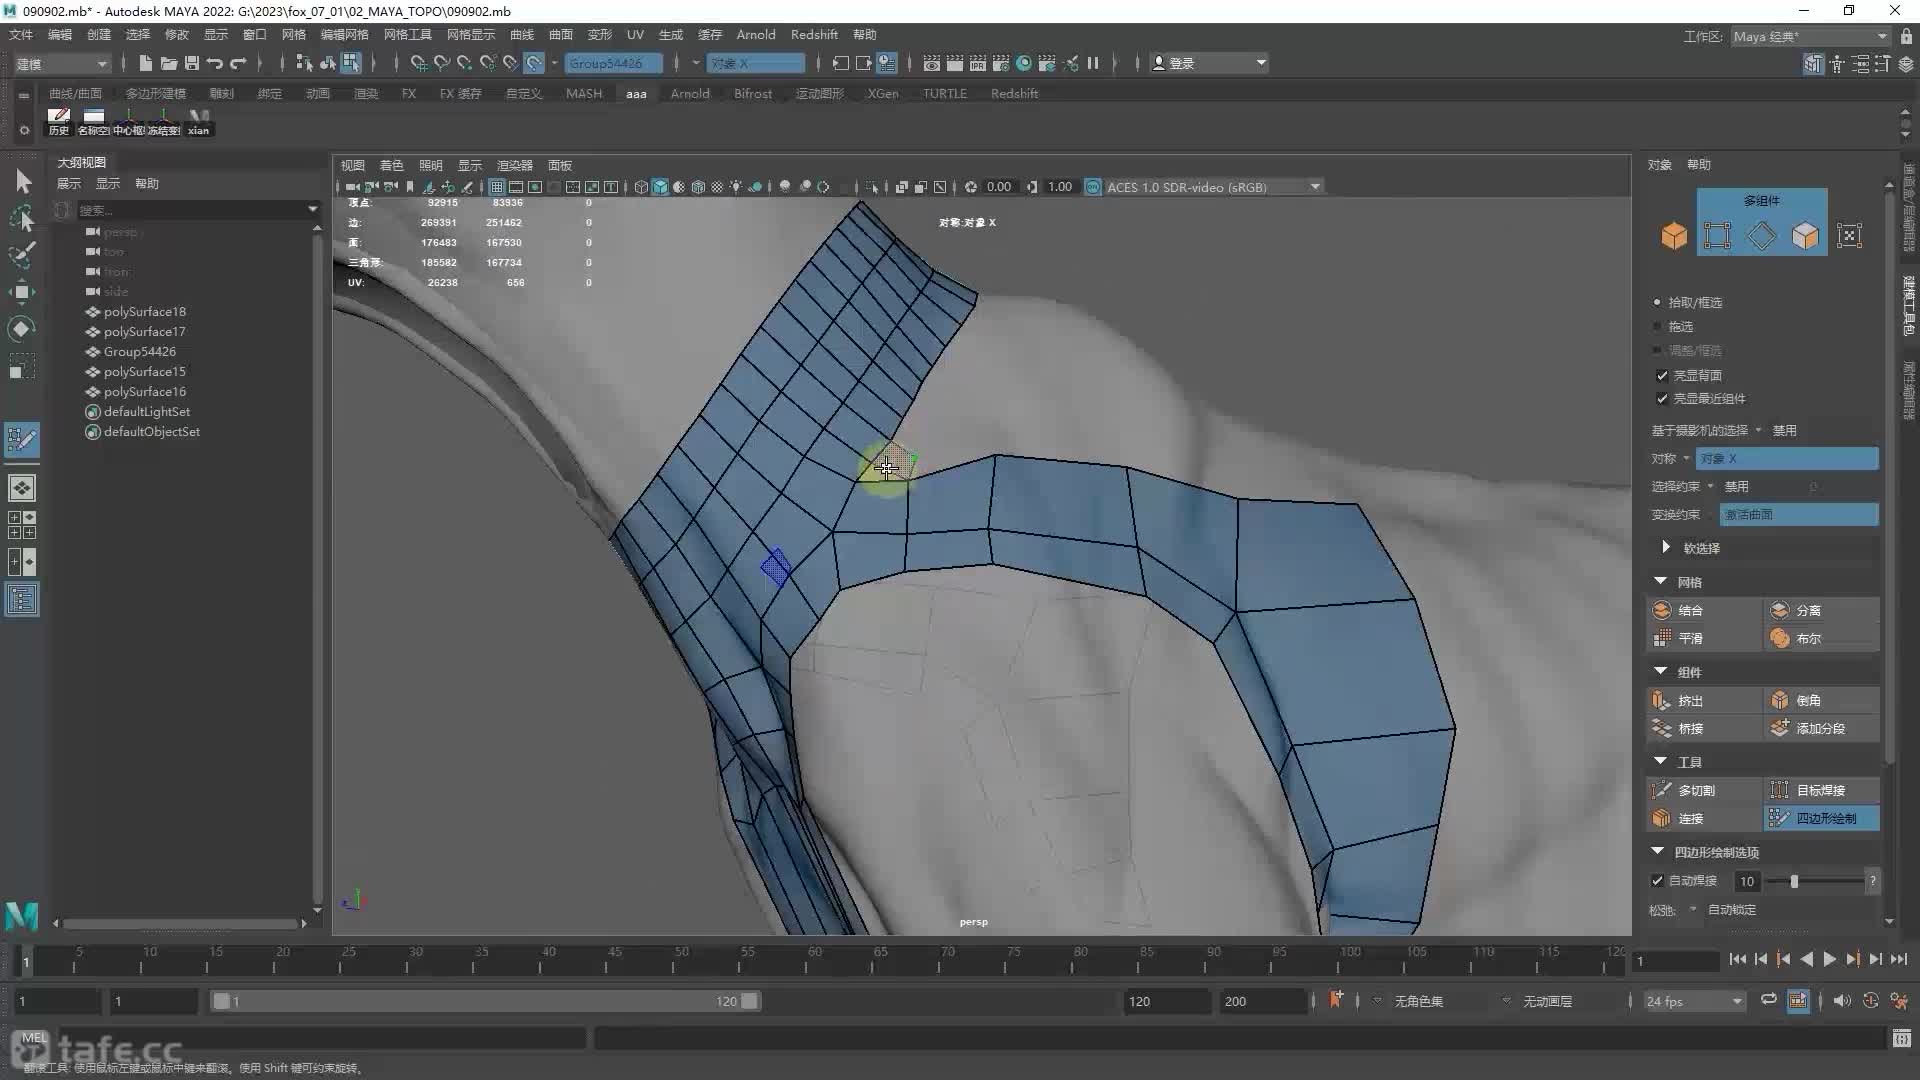Viewport: 1920px width, 1080px height.
Task: Select the Move tool in toolbox
Action: coord(22,292)
